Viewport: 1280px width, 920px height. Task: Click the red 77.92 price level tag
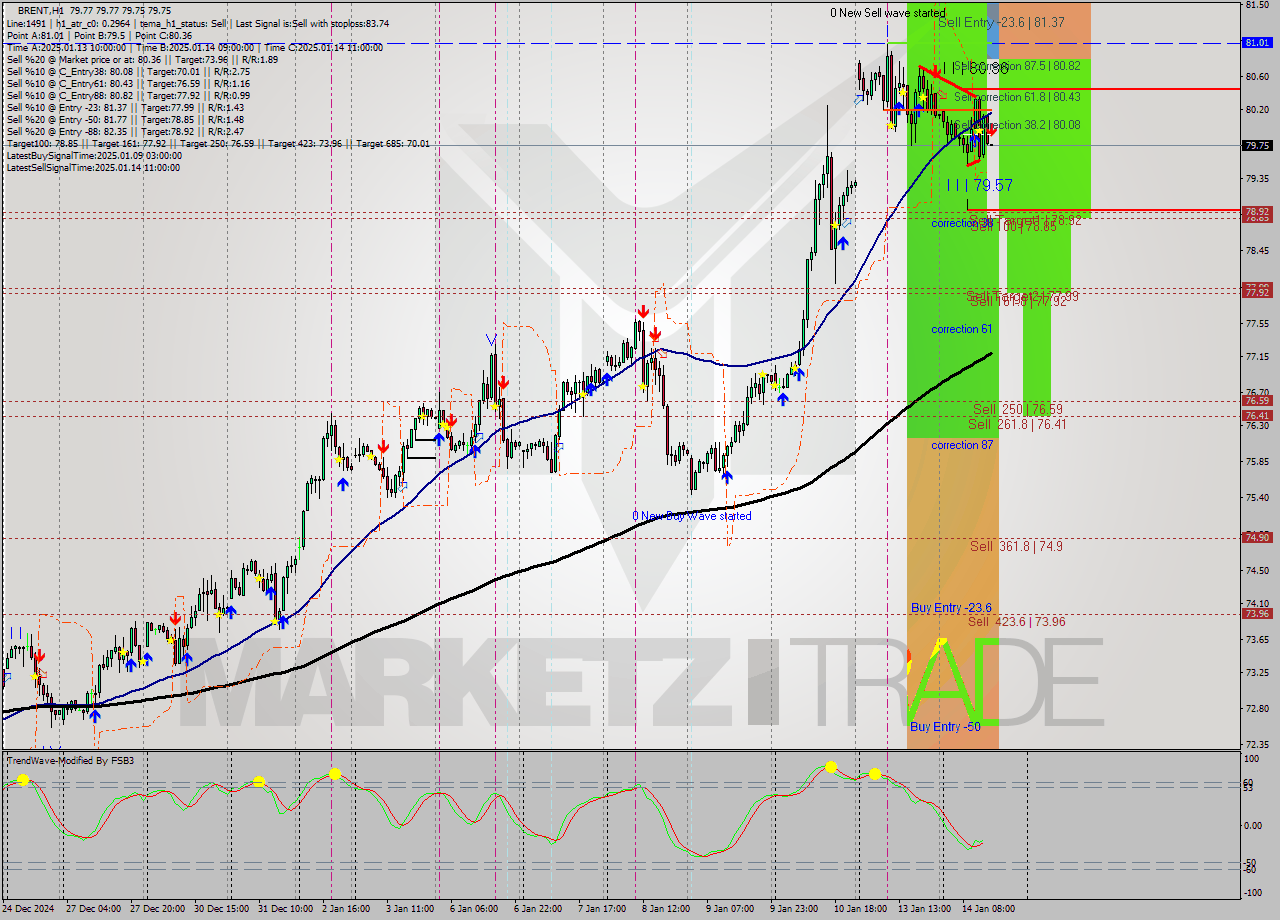click(x=1257, y=291)
